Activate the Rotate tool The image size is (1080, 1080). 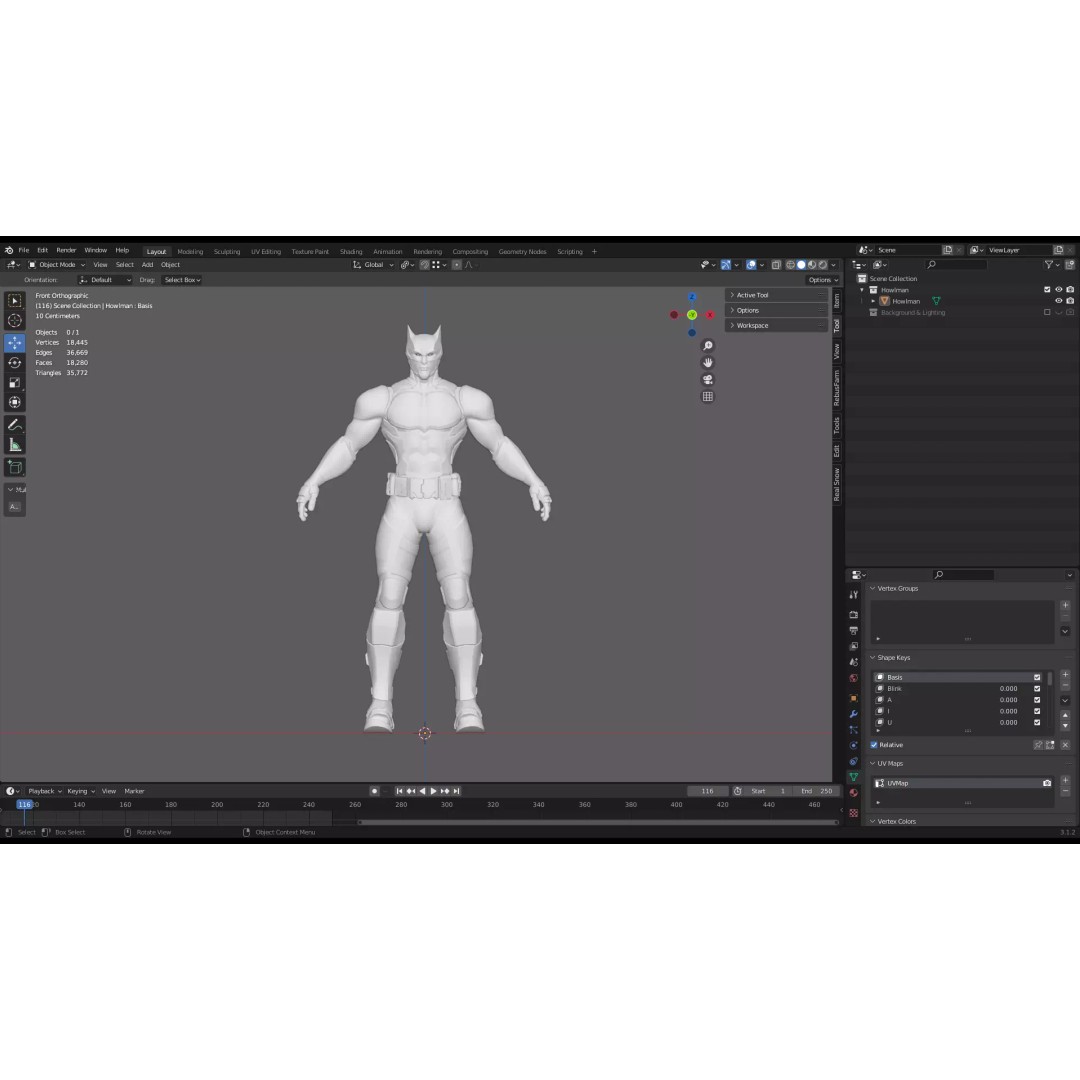tap(14, 362)
